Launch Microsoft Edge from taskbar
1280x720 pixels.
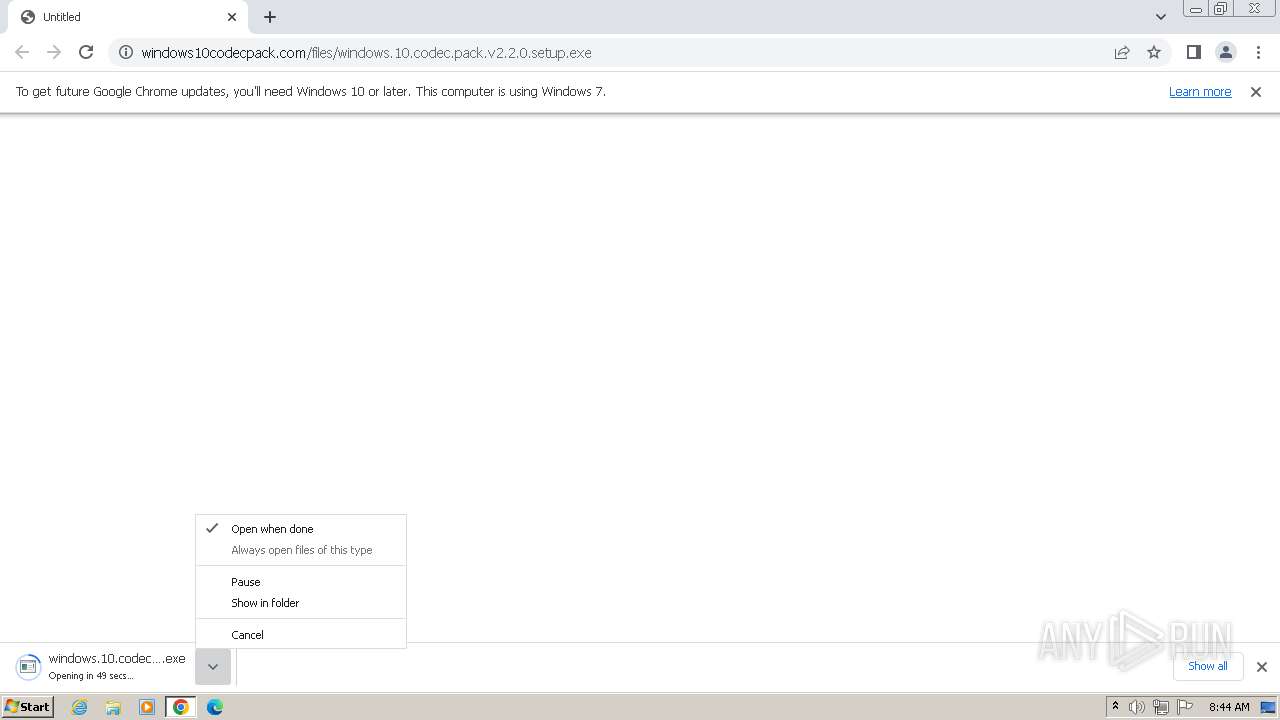tap(215, 707)
